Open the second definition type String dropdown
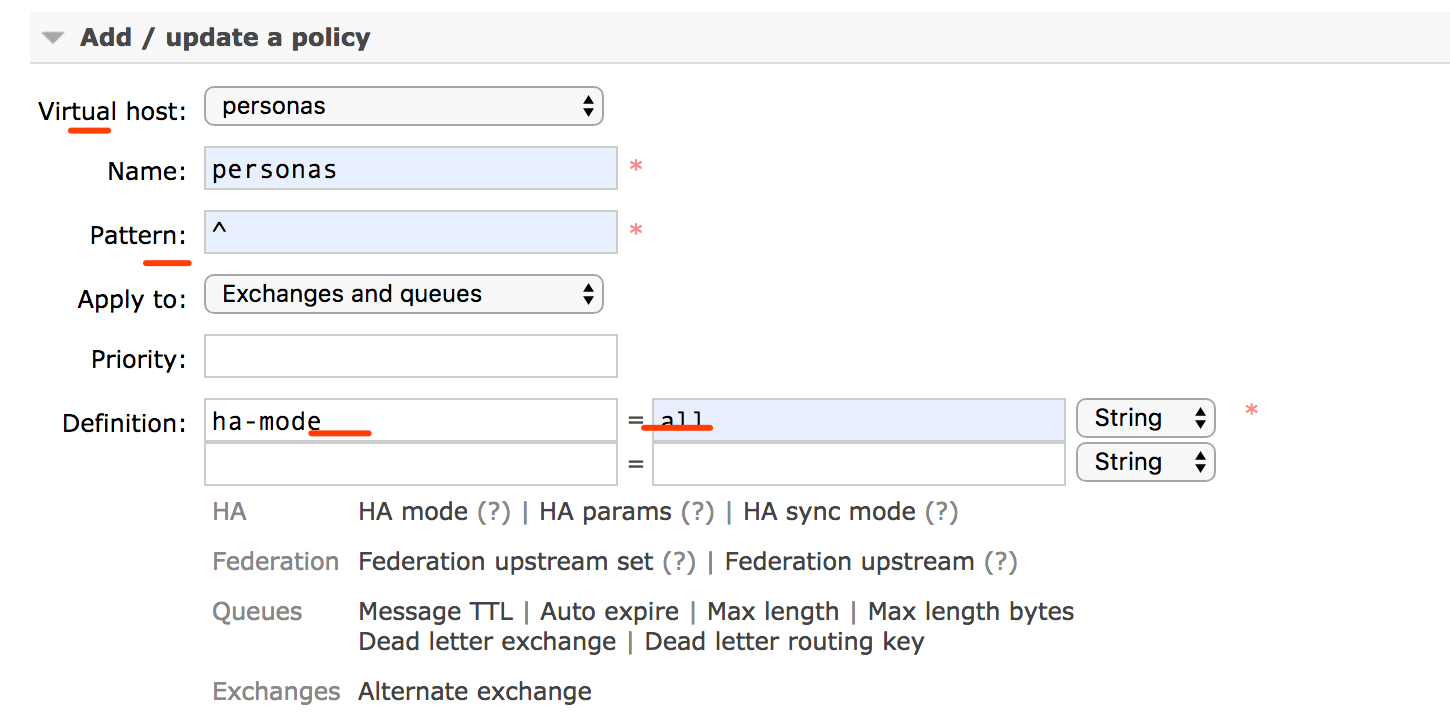 [x=1145, y=462]
